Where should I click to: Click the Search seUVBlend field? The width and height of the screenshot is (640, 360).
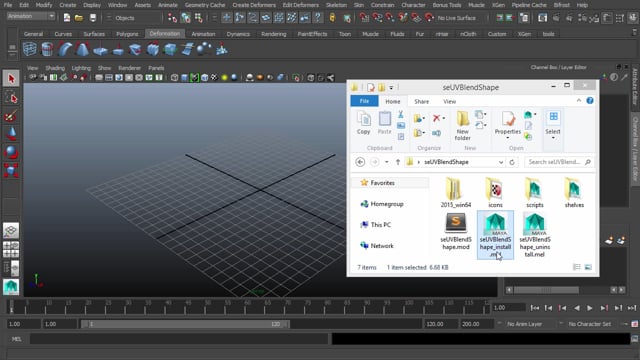(x=558, y=162)
